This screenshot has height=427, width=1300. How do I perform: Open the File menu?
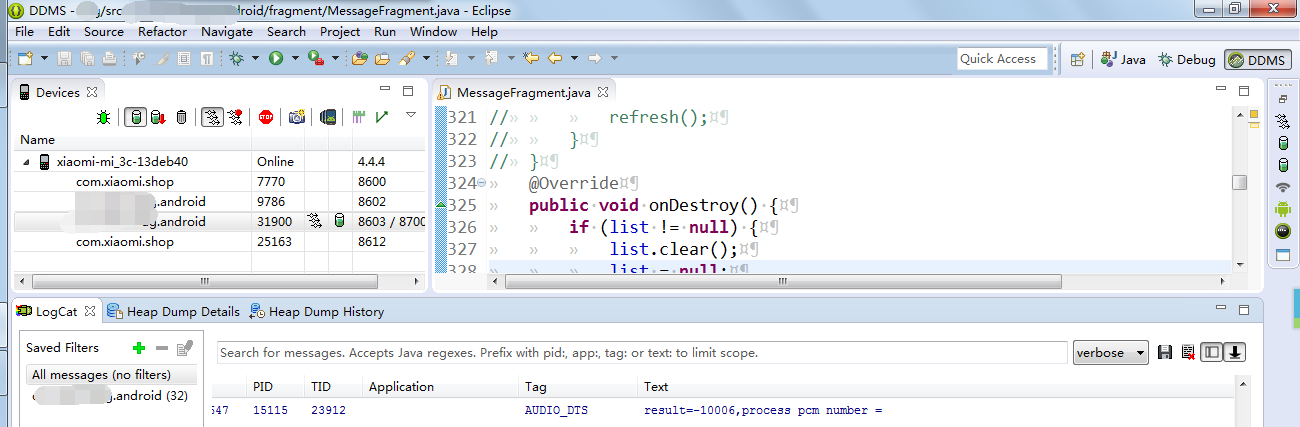[x=25, y=32]
